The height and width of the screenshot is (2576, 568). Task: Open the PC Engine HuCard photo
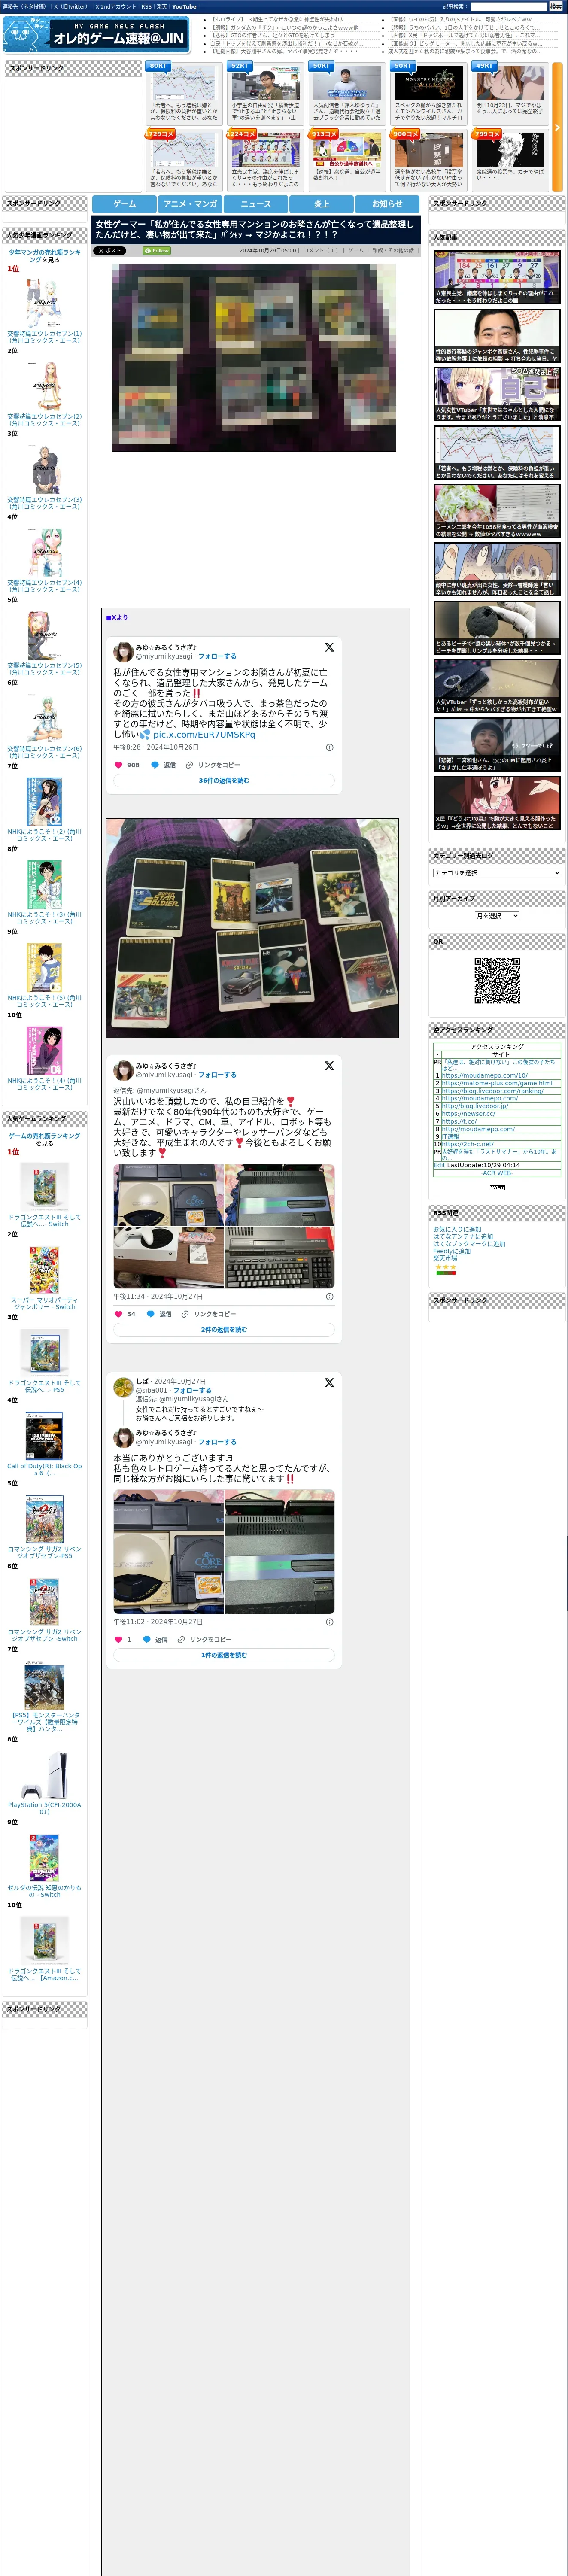tap(252, 928)
